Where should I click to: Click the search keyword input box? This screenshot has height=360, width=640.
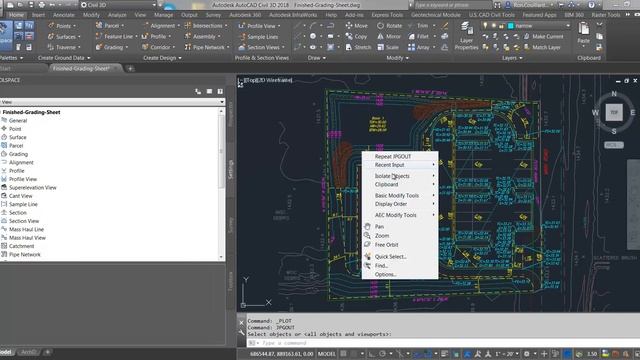[452, 5]
